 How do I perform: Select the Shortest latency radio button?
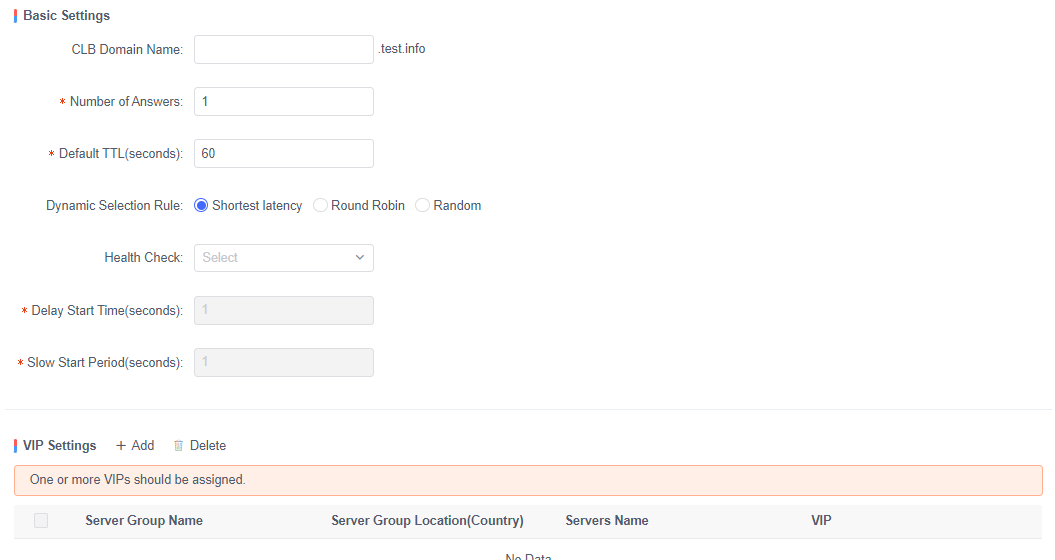point(202,205)
